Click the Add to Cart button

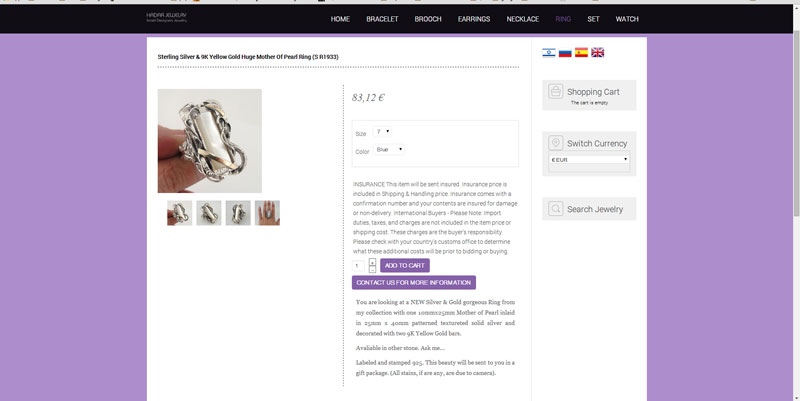[x=404, y=266]
